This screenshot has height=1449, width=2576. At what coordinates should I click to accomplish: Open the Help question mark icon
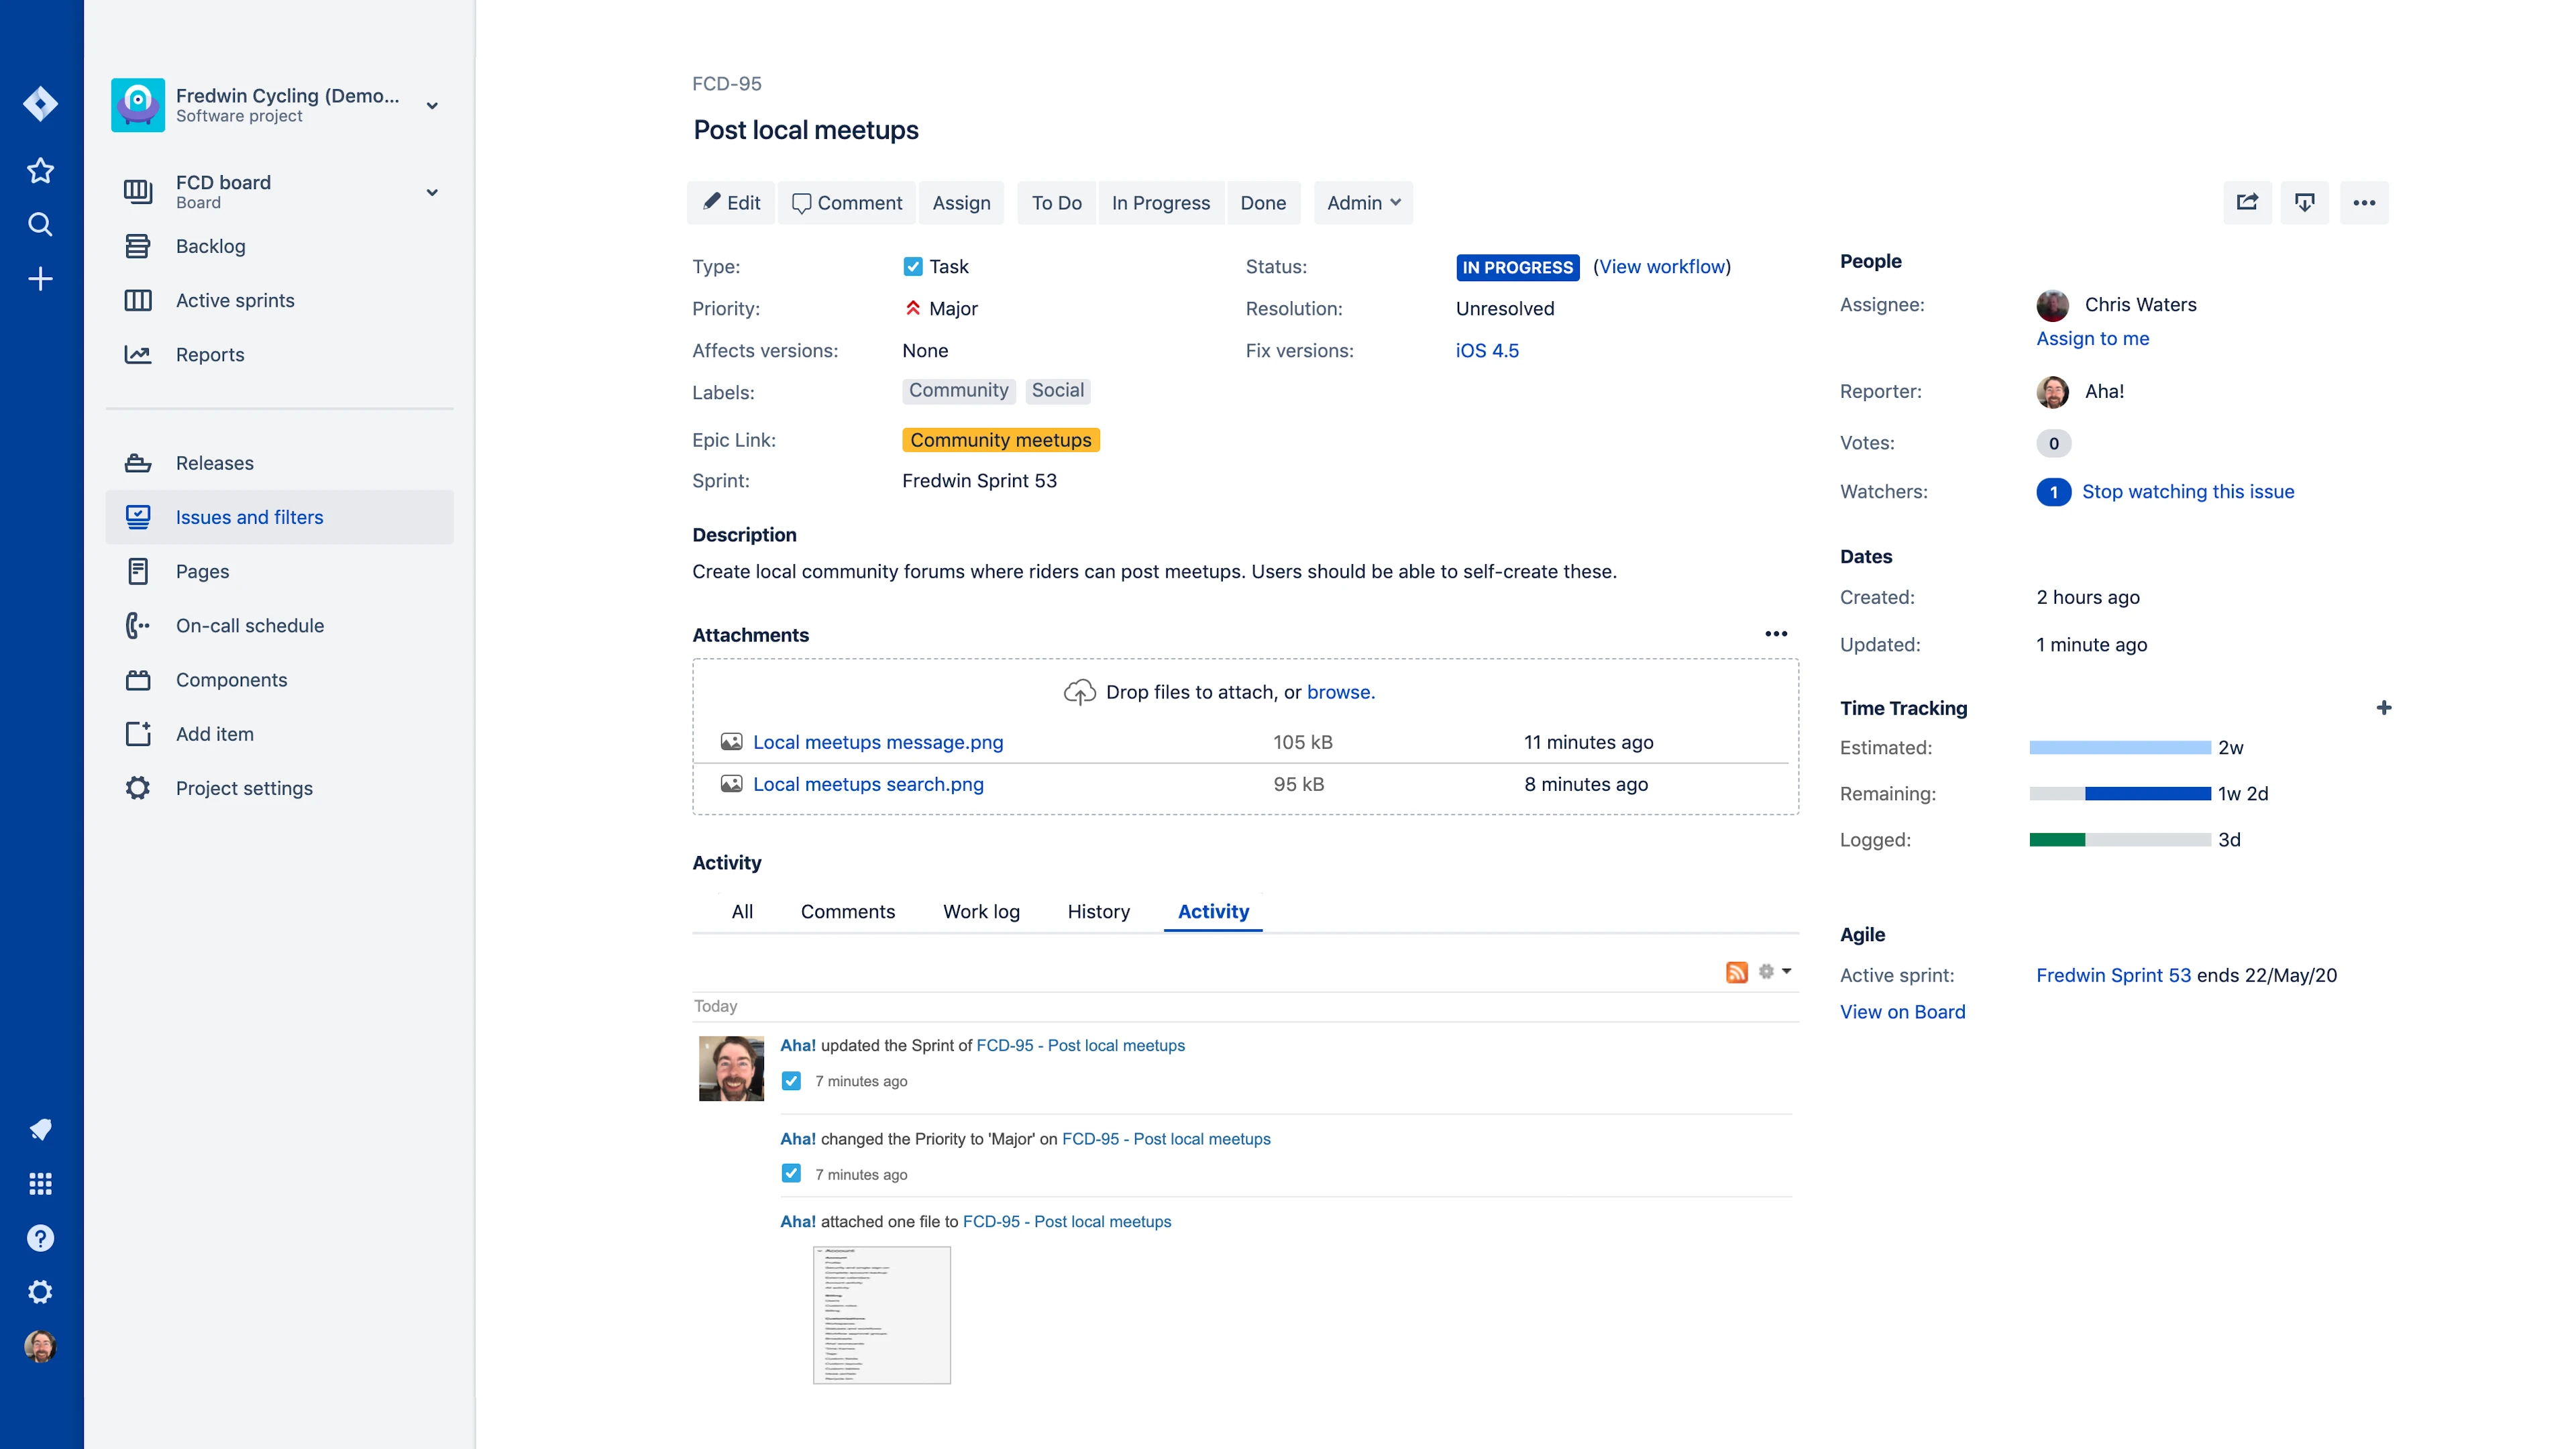coord(40,1238)
